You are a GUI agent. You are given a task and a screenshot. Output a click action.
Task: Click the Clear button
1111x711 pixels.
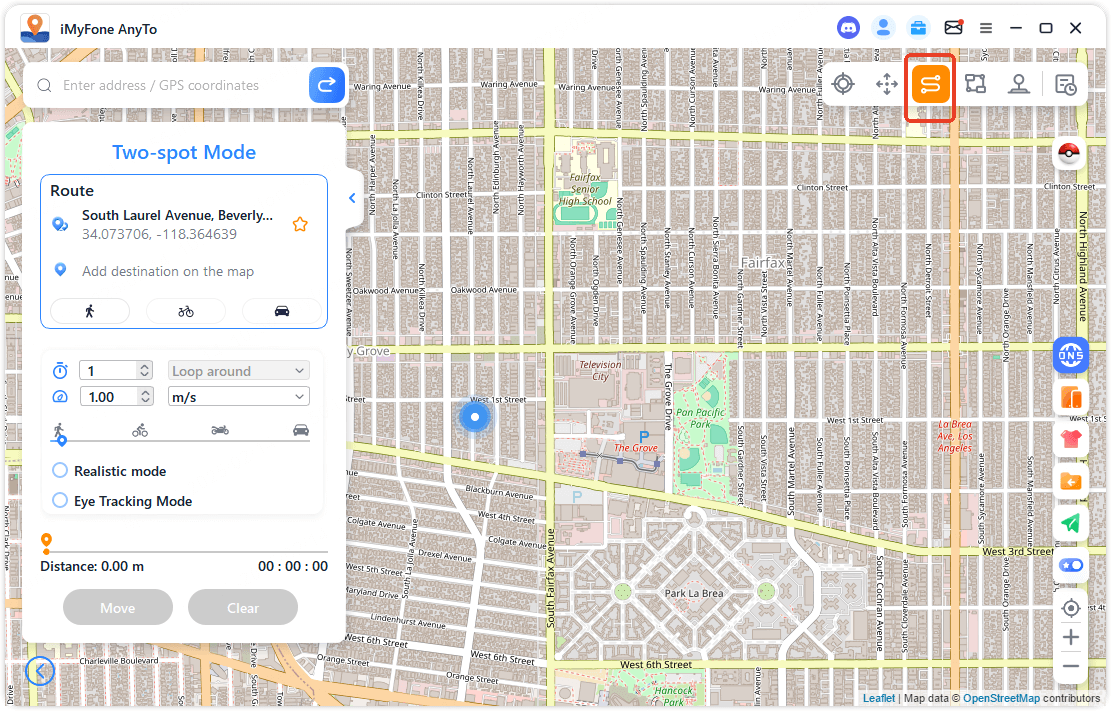(243, 608)
